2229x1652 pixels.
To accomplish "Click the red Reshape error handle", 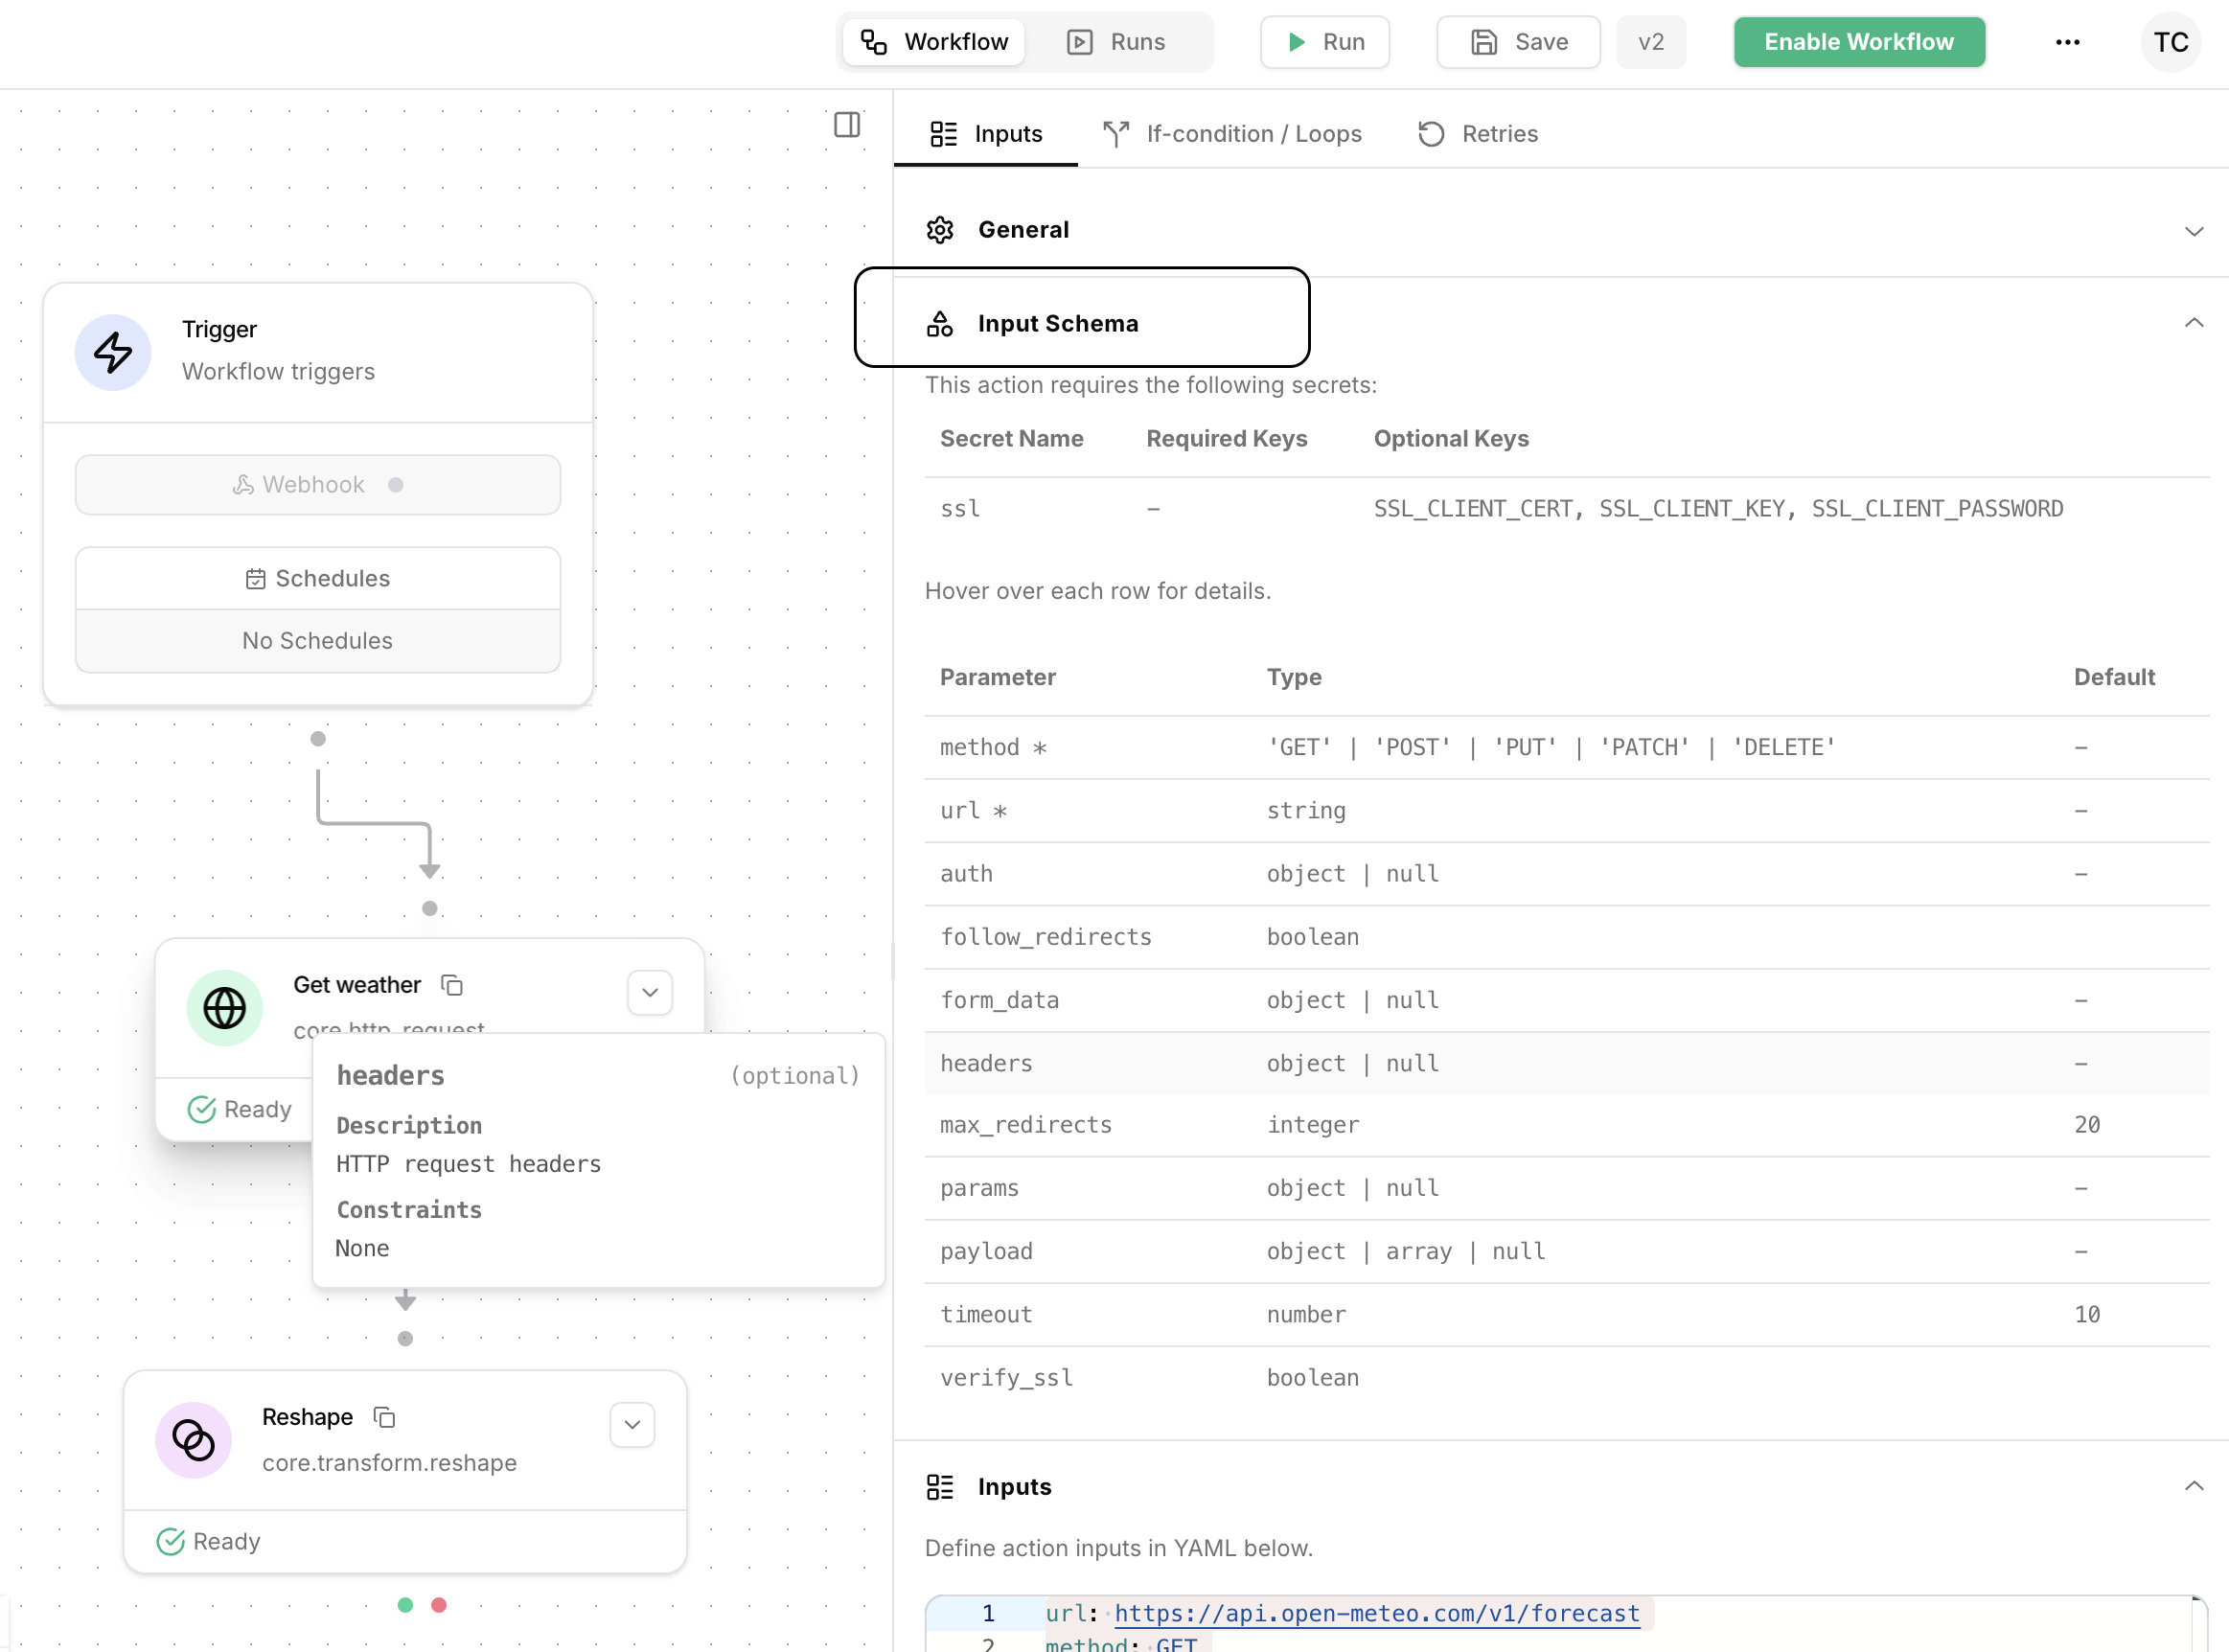I will [438, 1605].
